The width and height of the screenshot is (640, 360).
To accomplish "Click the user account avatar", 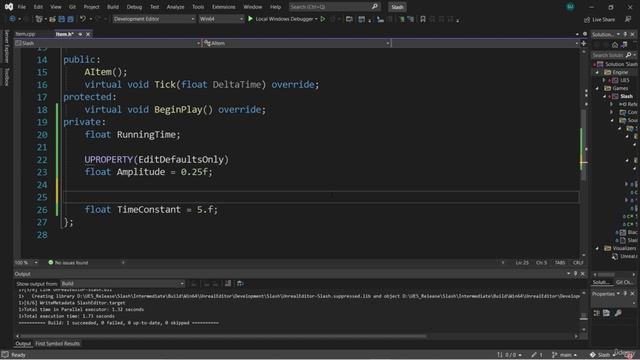I will 570,7.
